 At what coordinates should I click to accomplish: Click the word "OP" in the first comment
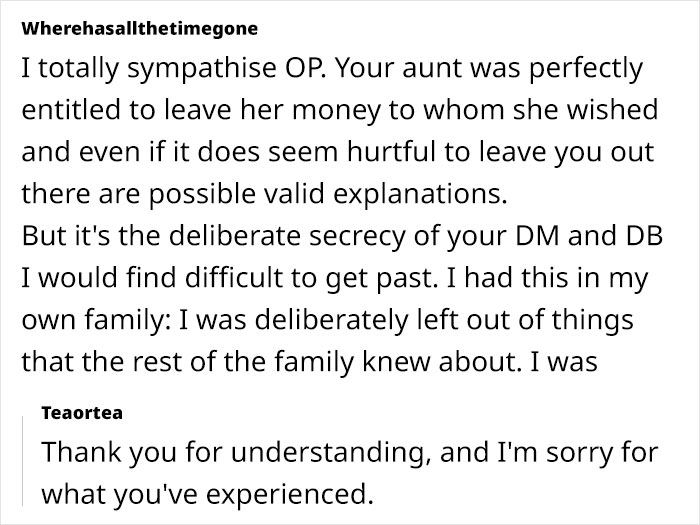304,73
